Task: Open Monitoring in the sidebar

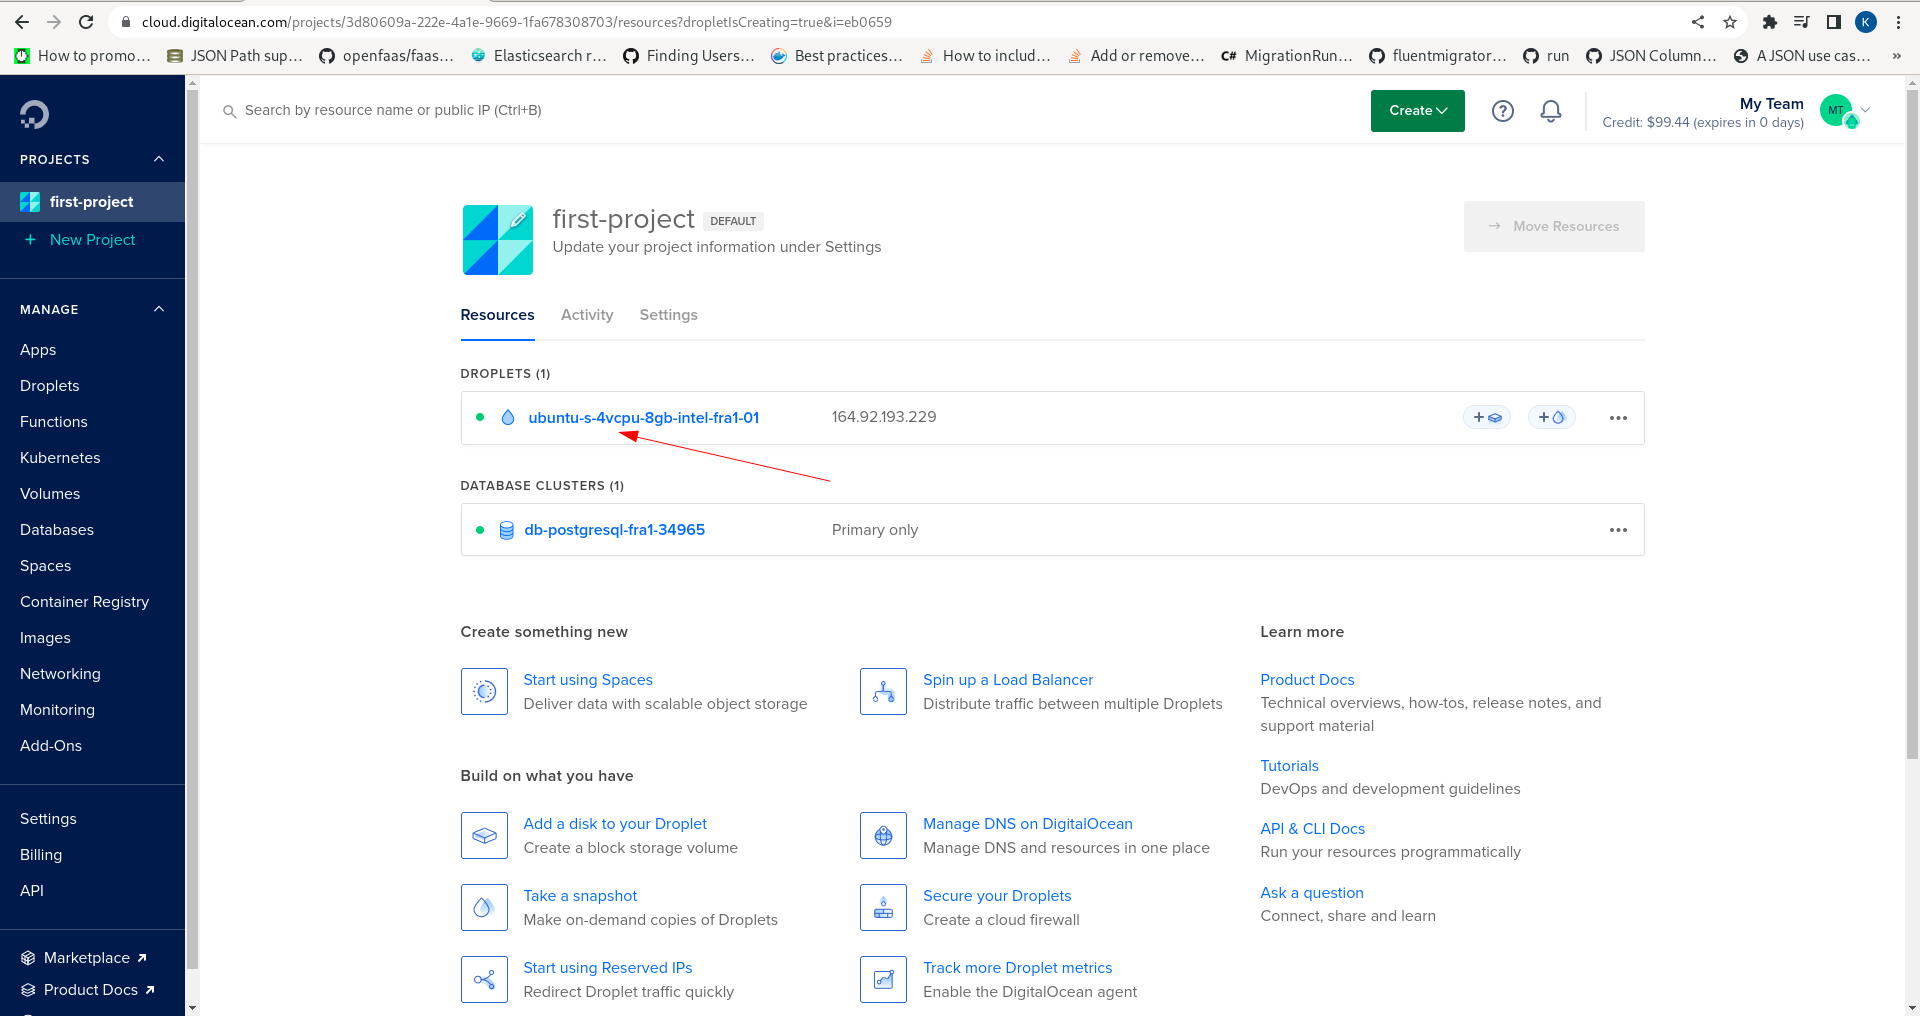Action: click(x=57, y=710)
